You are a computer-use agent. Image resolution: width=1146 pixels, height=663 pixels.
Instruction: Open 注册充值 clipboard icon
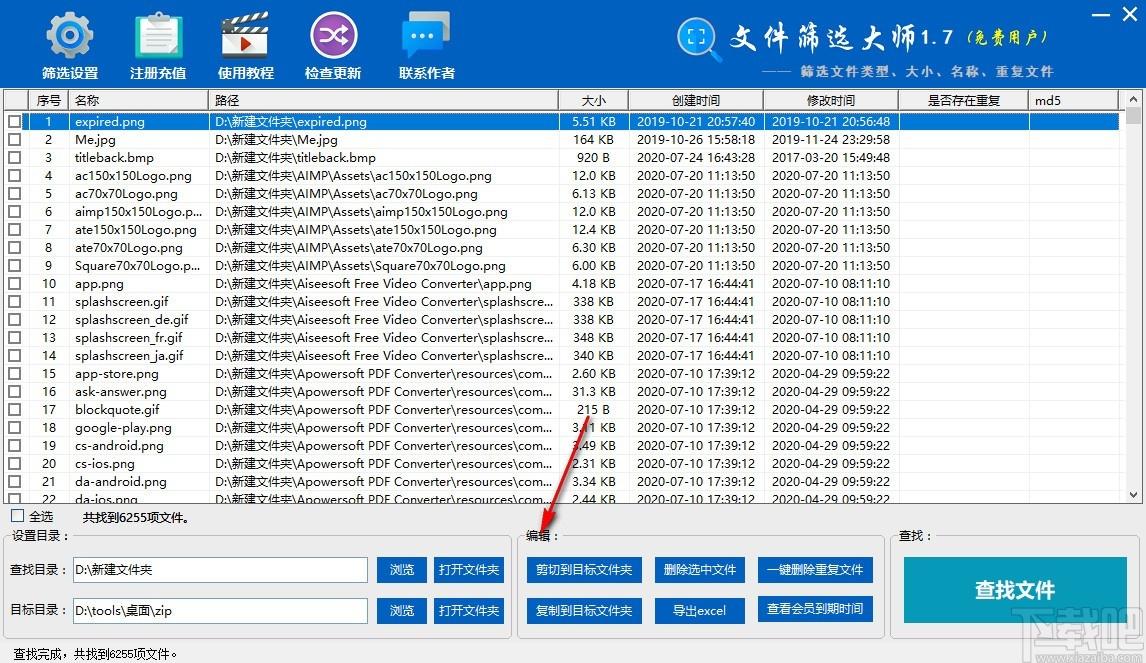click(x=158, y=37)
